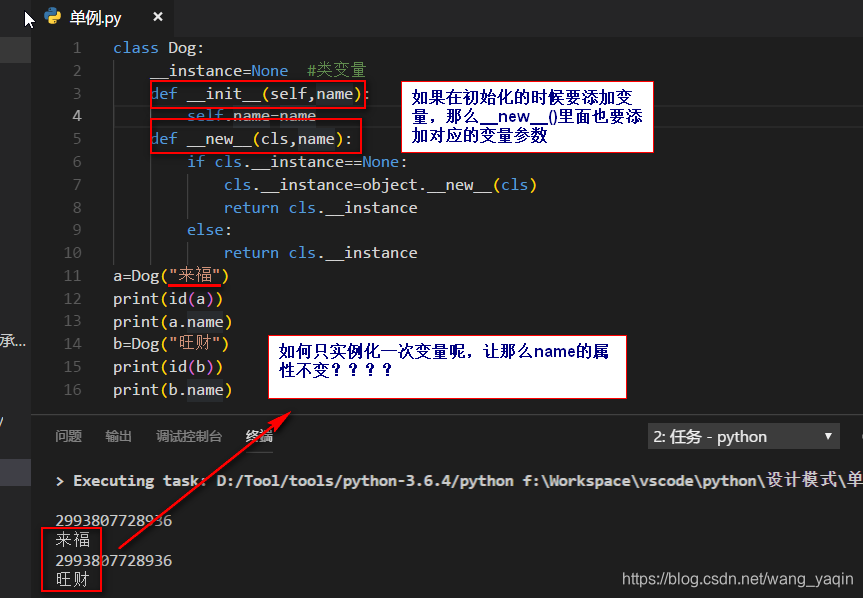Click line number 11 in gutter
Viewport: 863px width, 598px height.
[72, 276]
